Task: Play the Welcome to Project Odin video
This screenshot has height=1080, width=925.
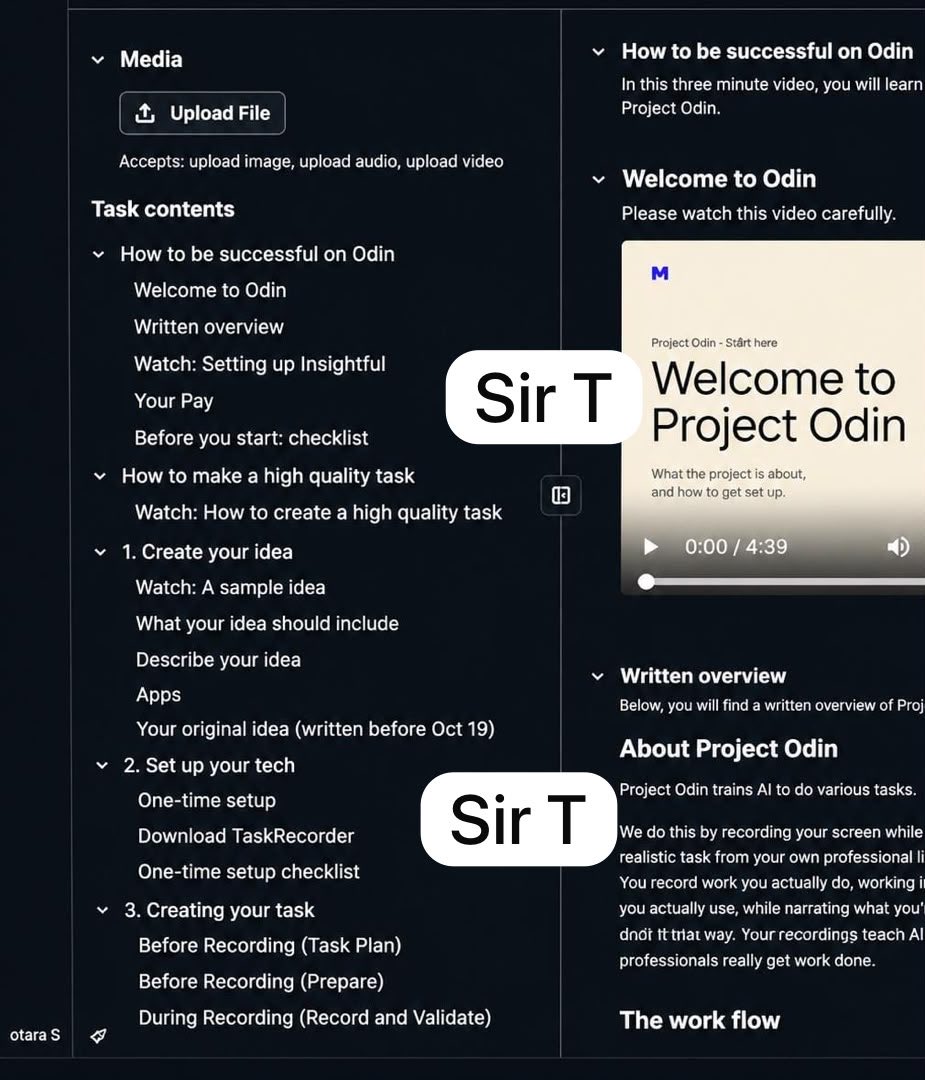Action: click(x=649, y=547)
